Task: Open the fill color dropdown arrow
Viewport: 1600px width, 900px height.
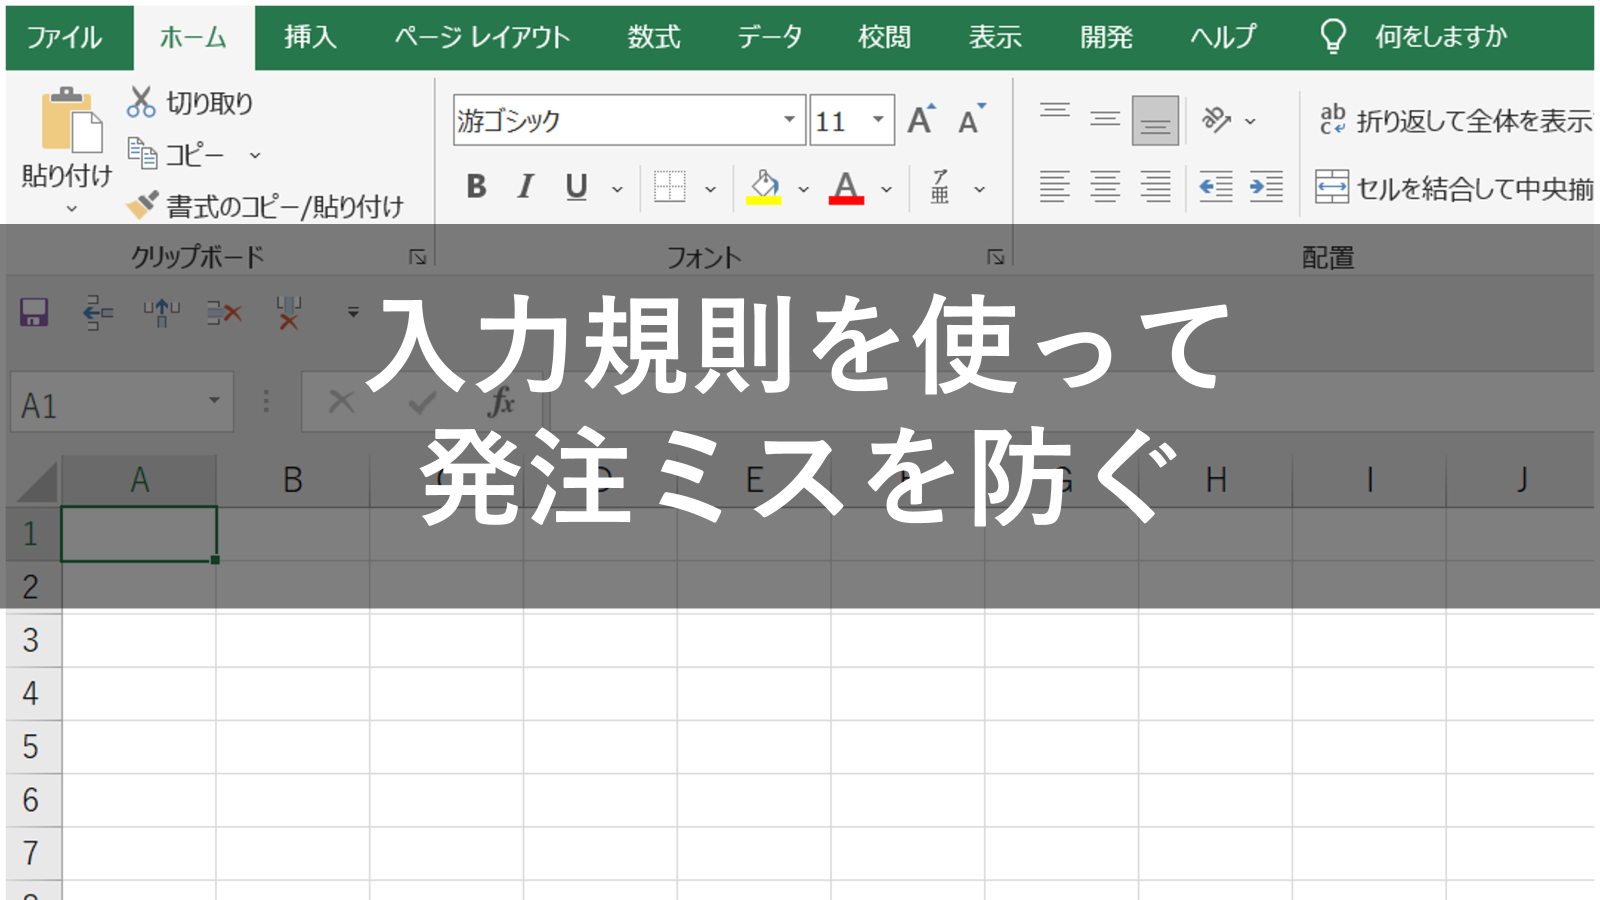Action: (803, 188)
